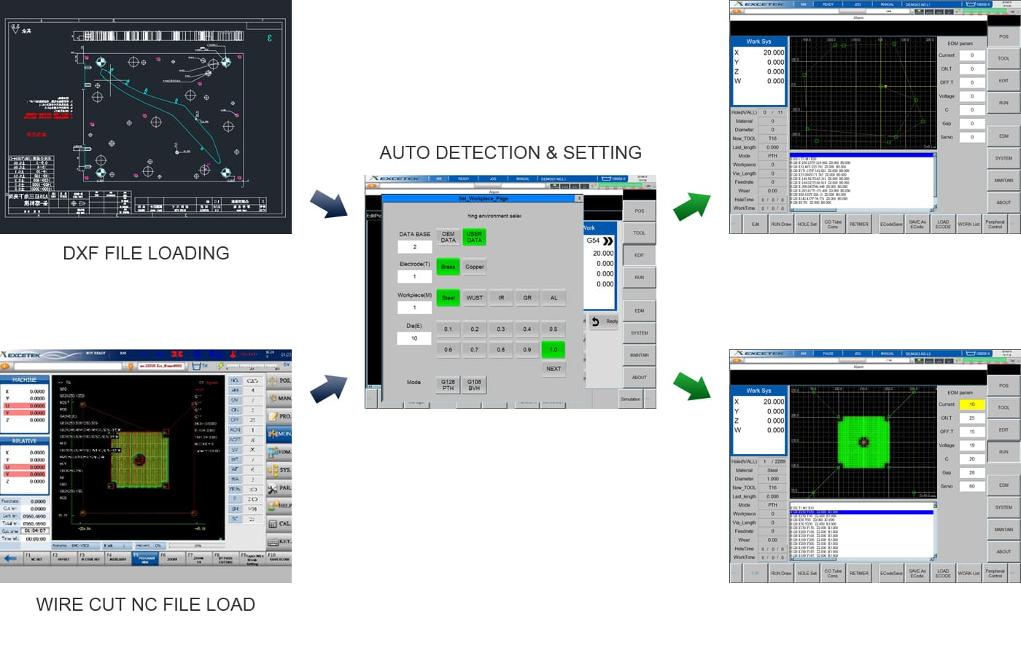The width and height of the screenshot is (1021, 656).
Task: Close the Set Workpiece Page dialog
Action: pyautogui.click(x=578, y=199)
